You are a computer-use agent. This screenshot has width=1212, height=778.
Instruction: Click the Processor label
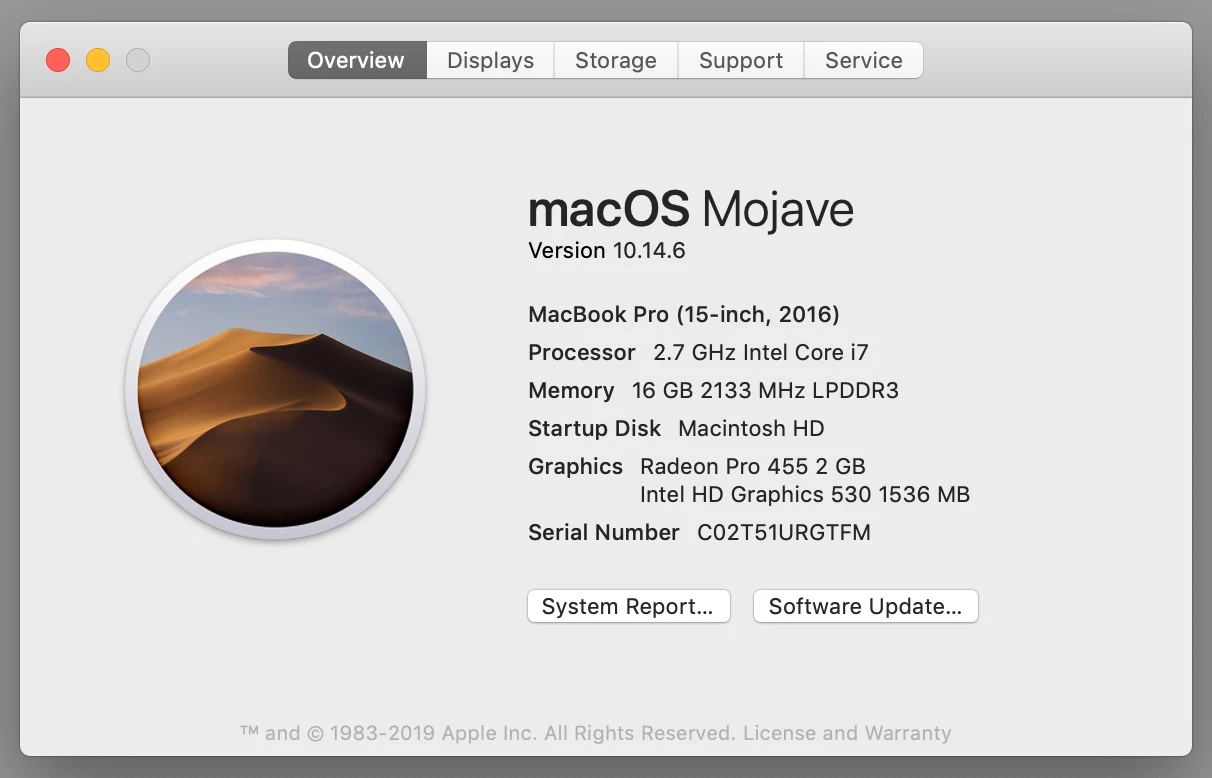coord(582,352)
